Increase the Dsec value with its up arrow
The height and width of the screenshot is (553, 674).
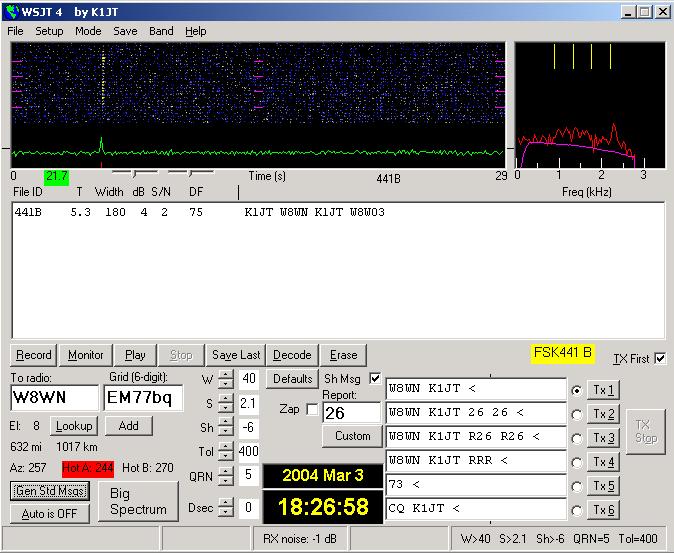[x=226, y=502]
